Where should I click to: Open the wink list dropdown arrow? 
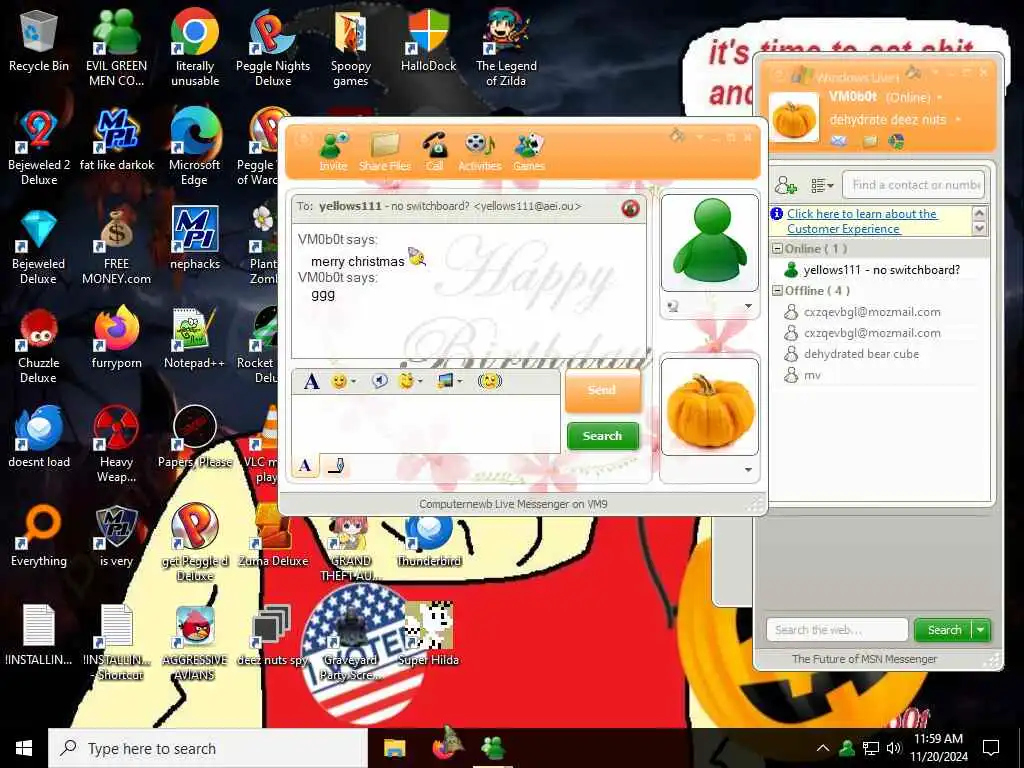point(421,381)
